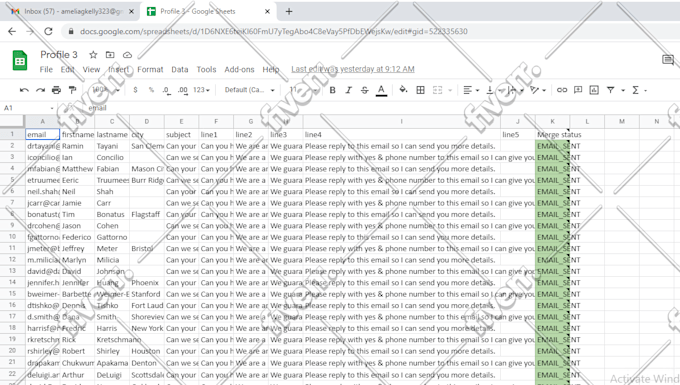This screenshot has width=680, height=385.
Task: Star the Profile 3 document
Action: click(x=93, y=55)
